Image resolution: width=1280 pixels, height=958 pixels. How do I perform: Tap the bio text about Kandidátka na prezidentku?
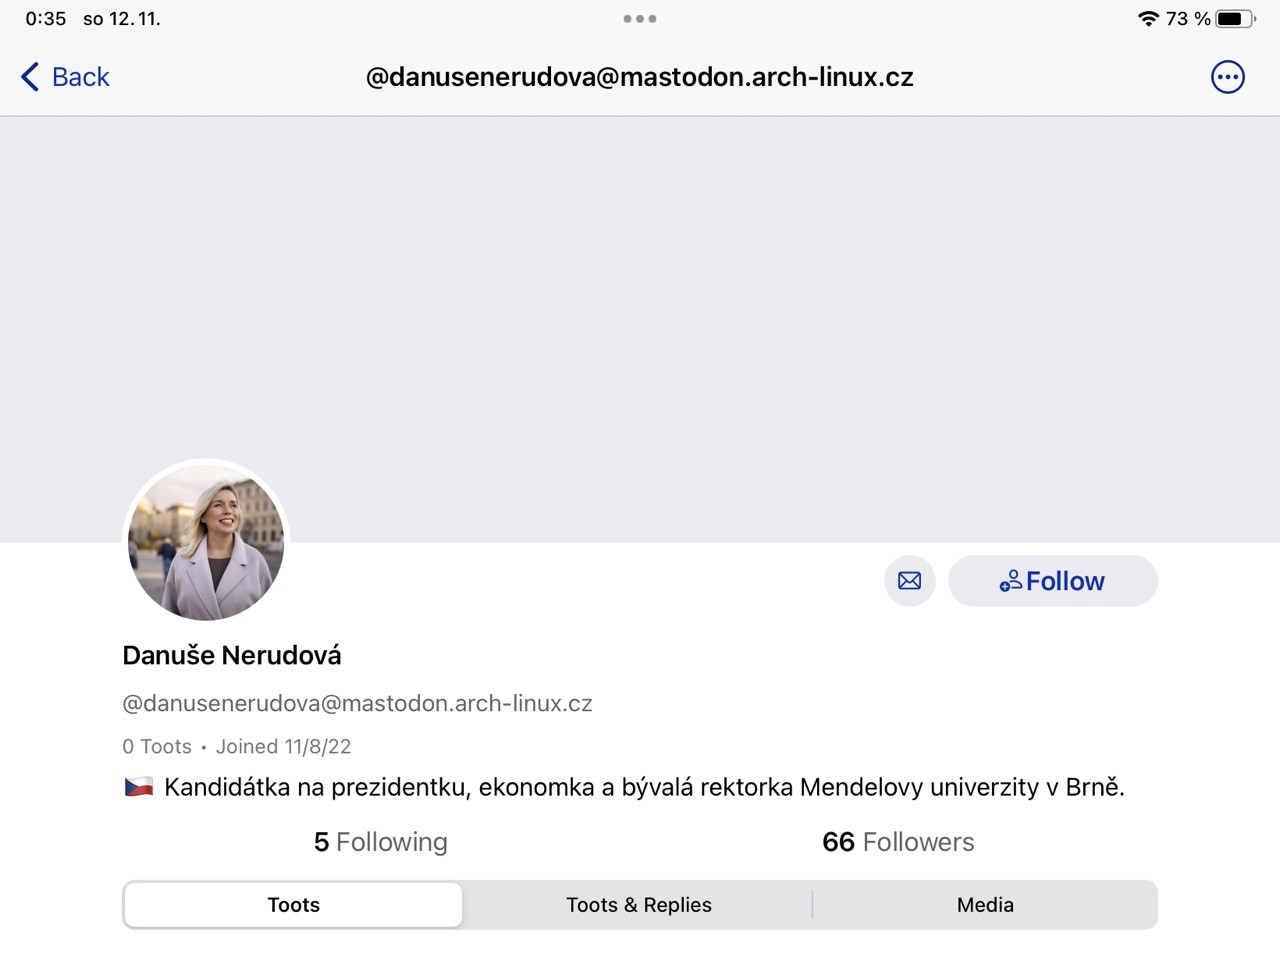coord(644,787)
